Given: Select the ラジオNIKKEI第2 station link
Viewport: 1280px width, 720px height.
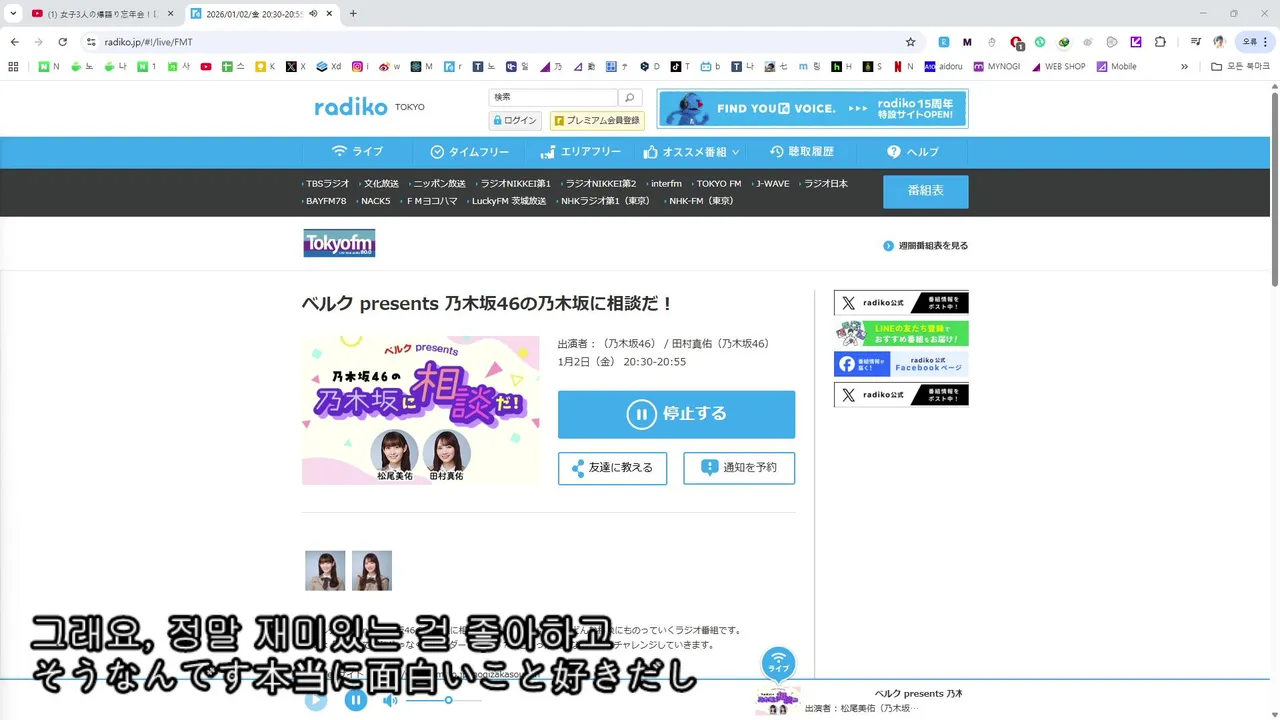Looking at the screenshot, I should coord(600,184).
